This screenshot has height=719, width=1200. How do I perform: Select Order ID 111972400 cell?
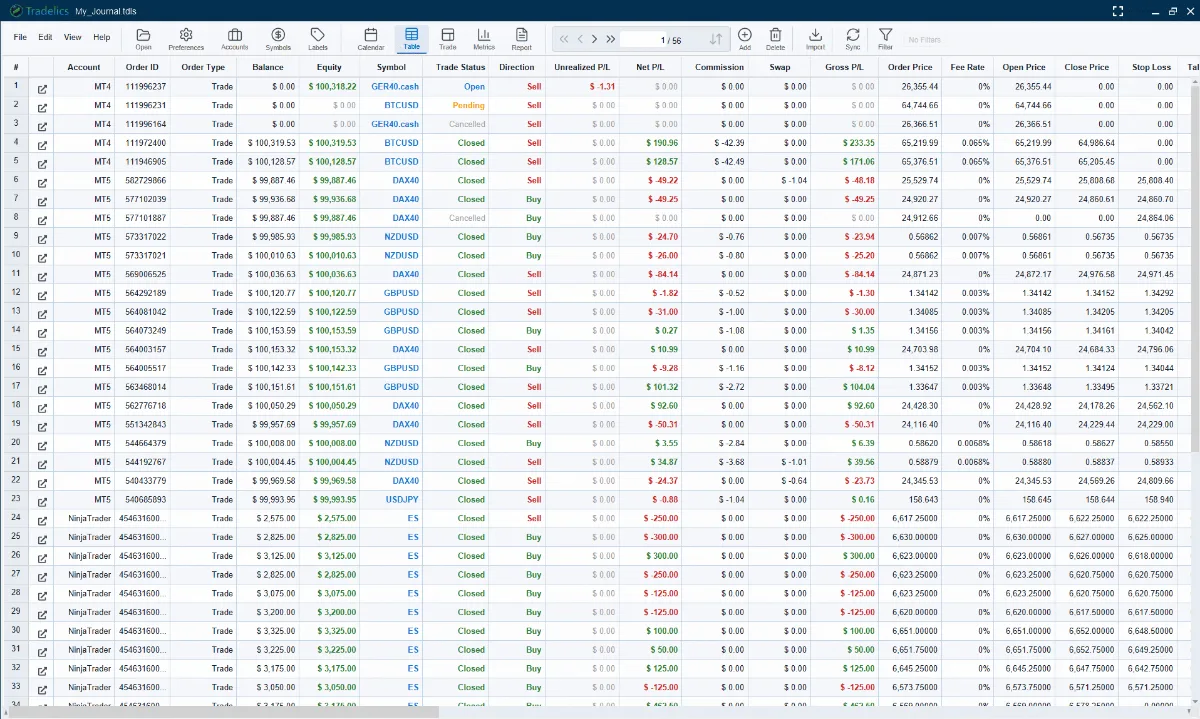click(143, 143)
